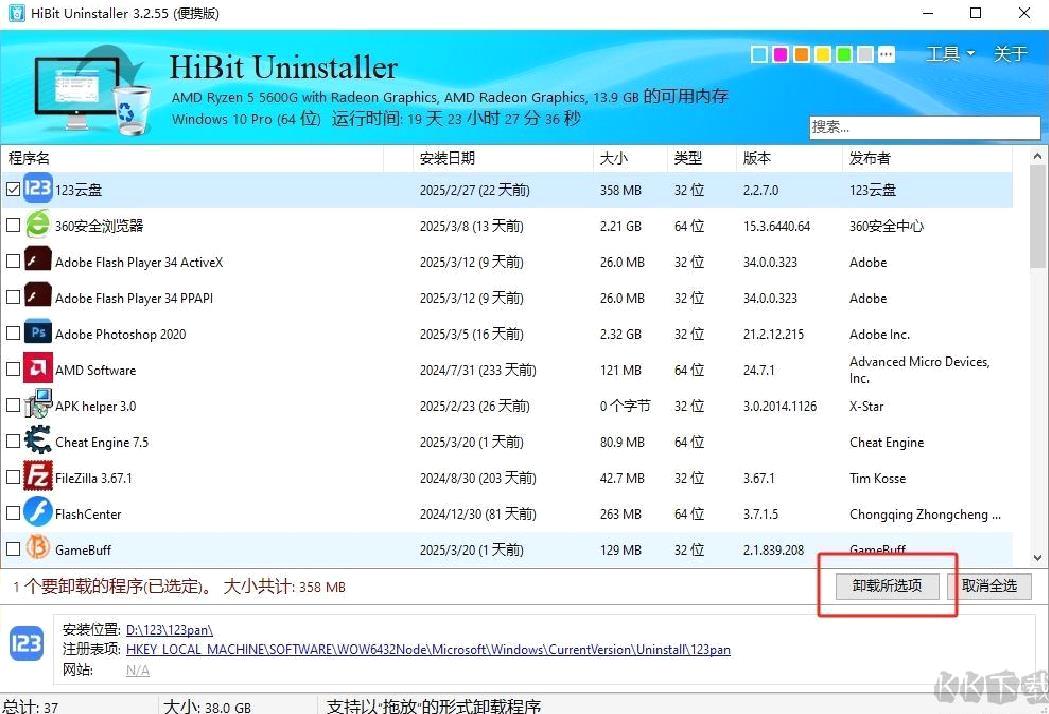Choose the gray theme color swatch
Viewport: 1049px width, 714px height.
(866, 54)
